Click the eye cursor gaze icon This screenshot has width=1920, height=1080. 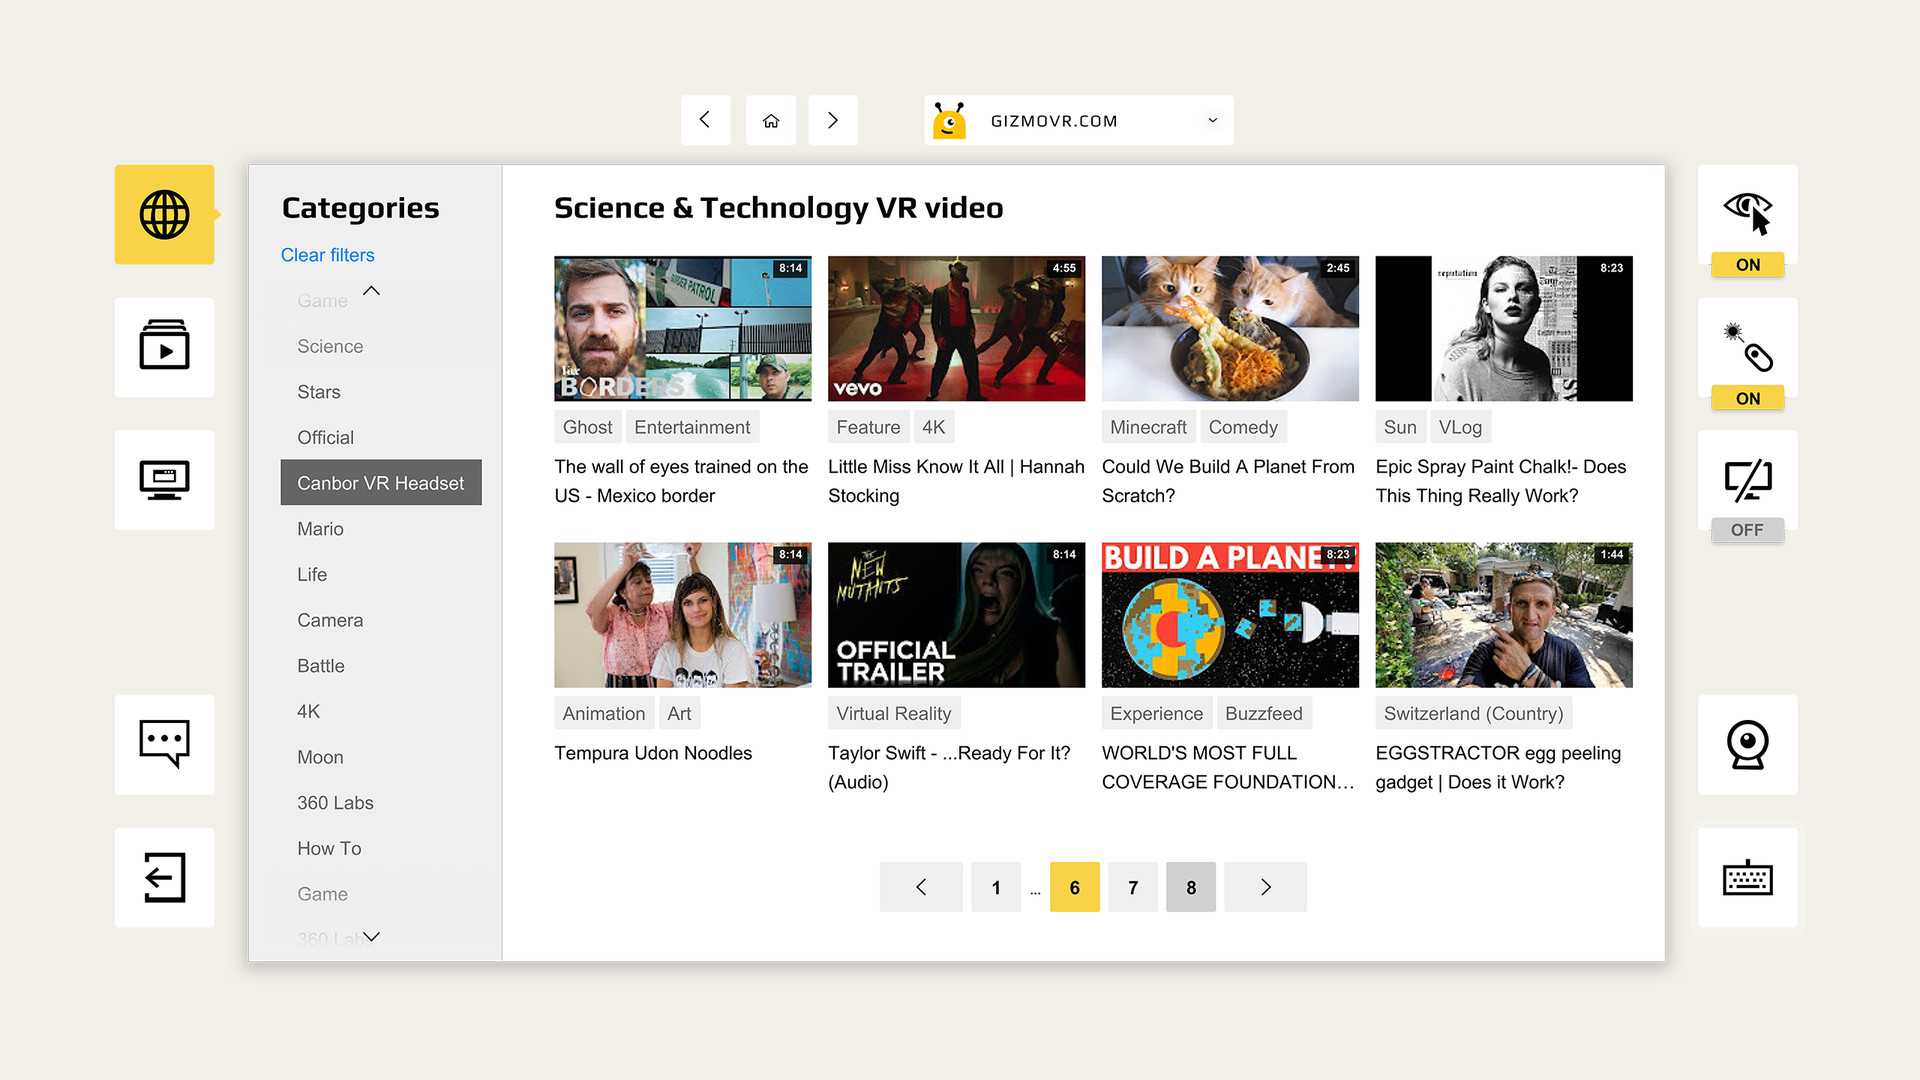(1747, 211)
